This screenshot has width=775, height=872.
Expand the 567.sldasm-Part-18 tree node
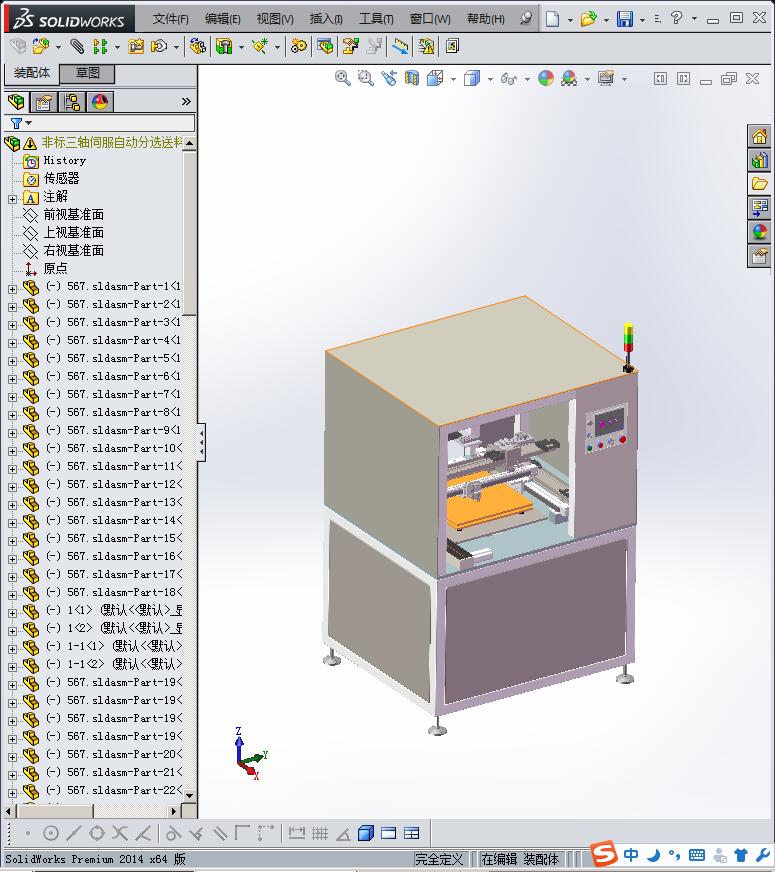(x=12, y=595)
